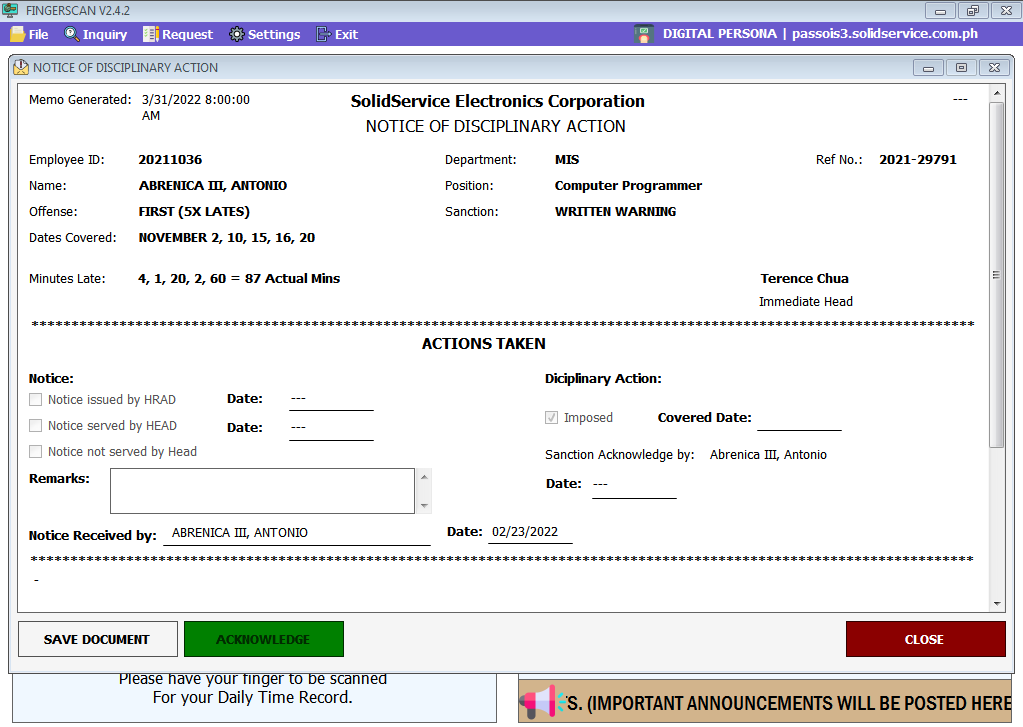Click the document scrollbar down arrow

tap(996, 604)
